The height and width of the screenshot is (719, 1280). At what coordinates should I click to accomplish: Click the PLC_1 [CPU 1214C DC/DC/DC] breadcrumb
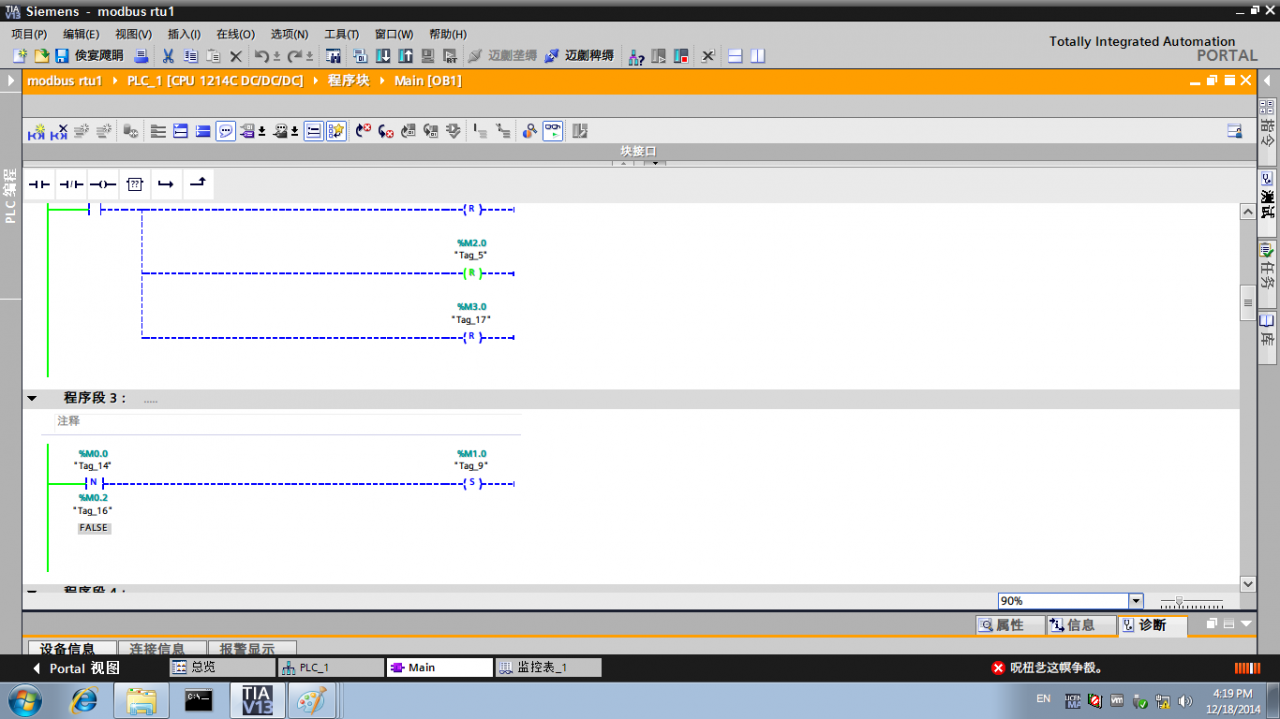click(215, 80)
